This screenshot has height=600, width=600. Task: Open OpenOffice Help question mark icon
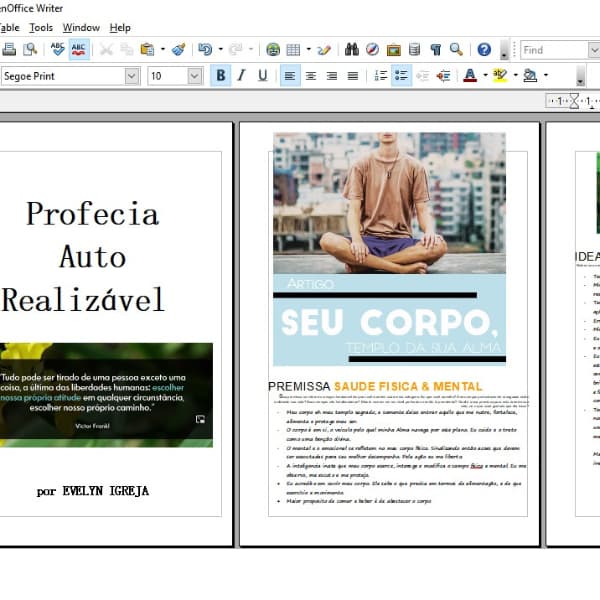point(484,49)
